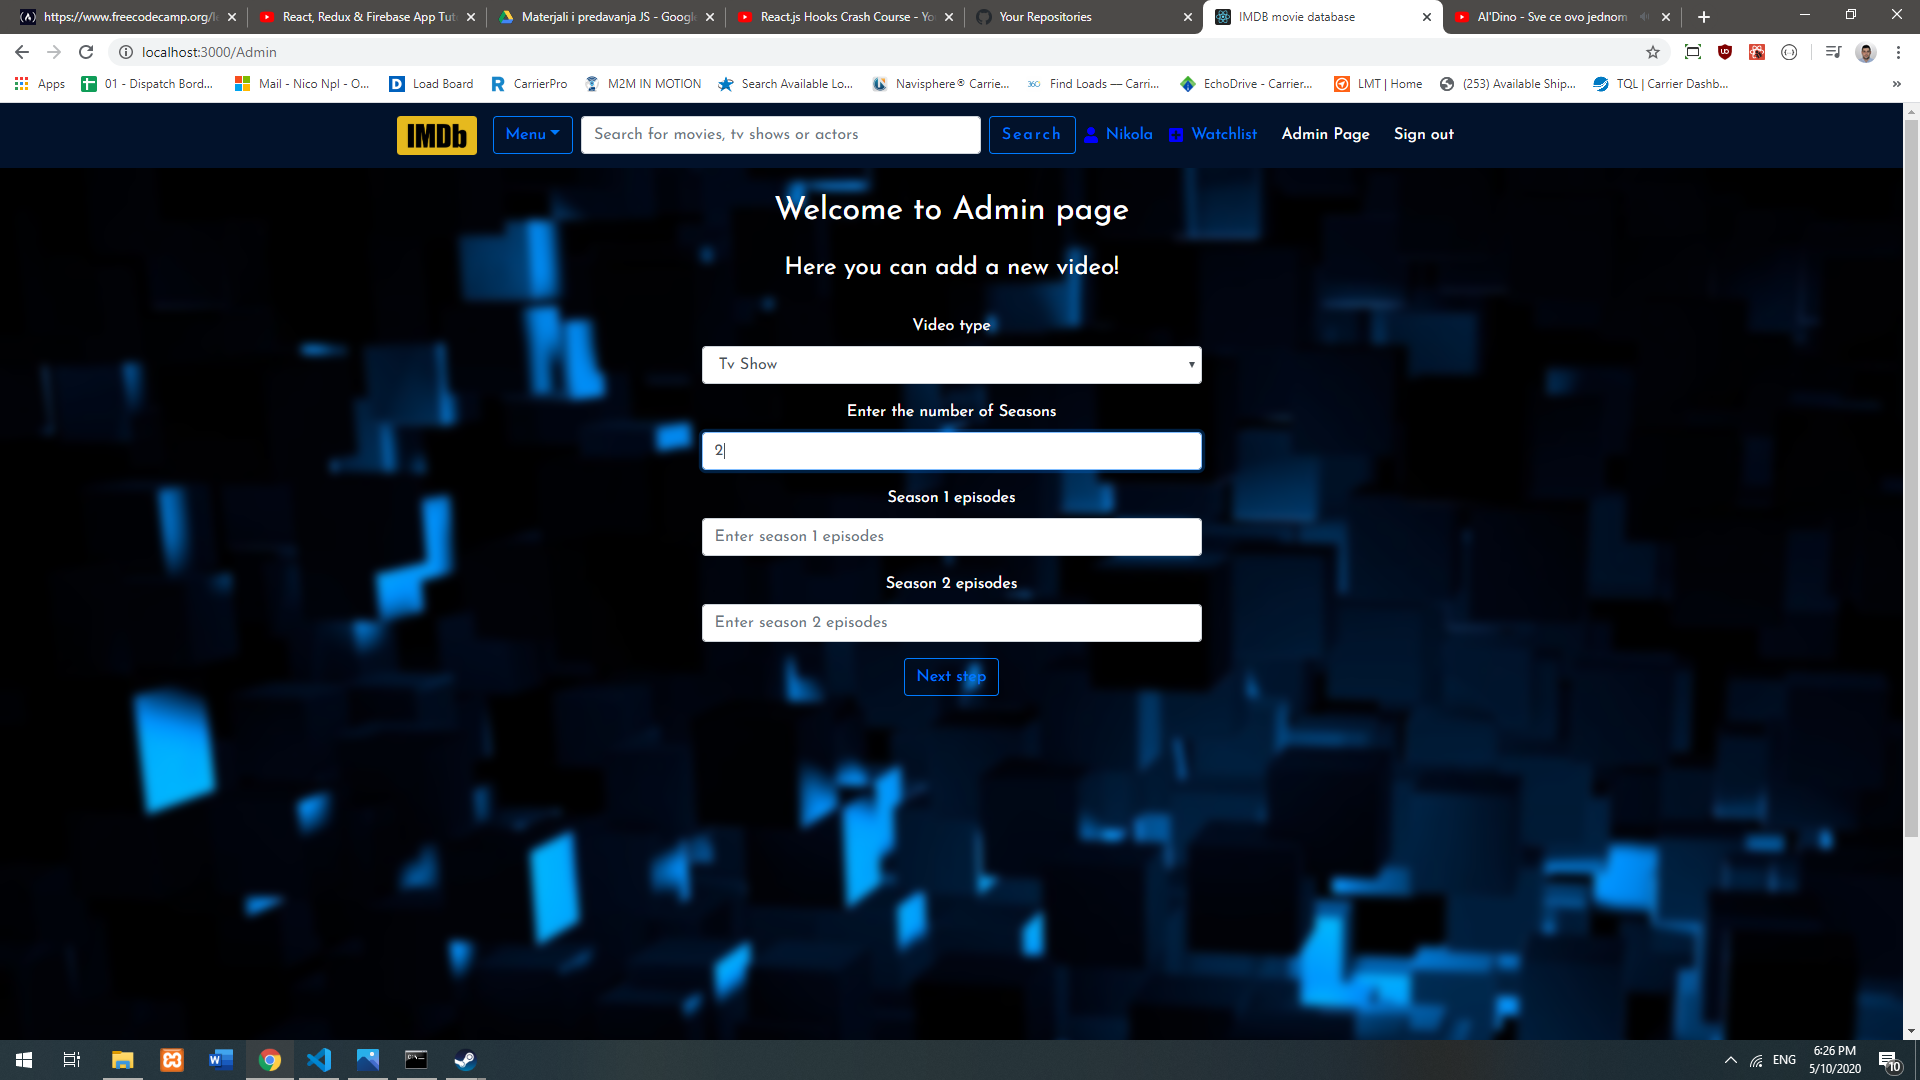
Task: Click the Next step button
Action: tap(951, 677)
